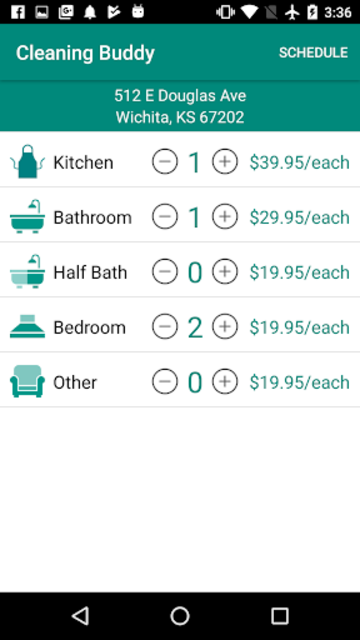Screen dimensions: 360x640
Task: Tap the Half Bath tub icon
Action: tap(27, 272)
